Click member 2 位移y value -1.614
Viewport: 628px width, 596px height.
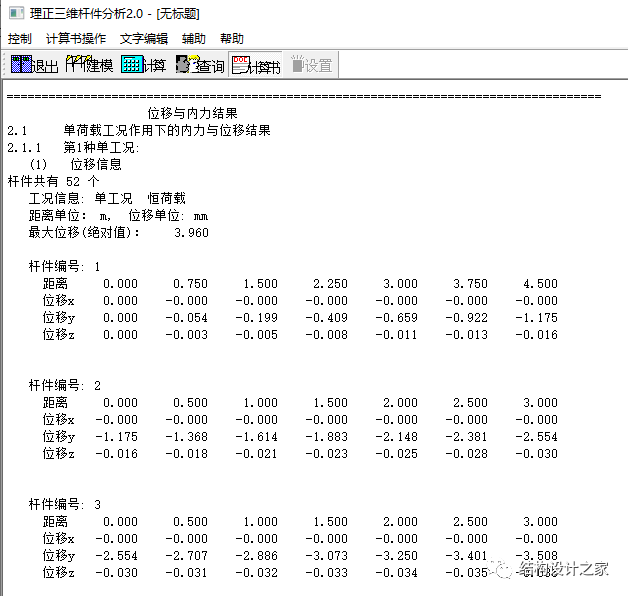coord(257,437)
